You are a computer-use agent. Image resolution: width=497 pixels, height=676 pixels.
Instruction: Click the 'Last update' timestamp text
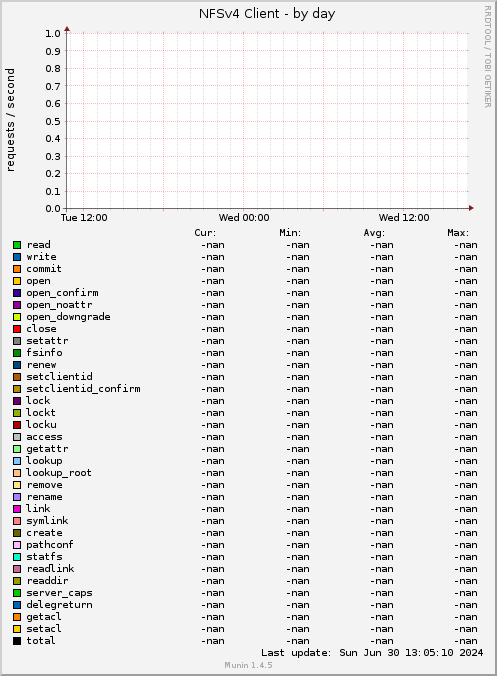372,653
